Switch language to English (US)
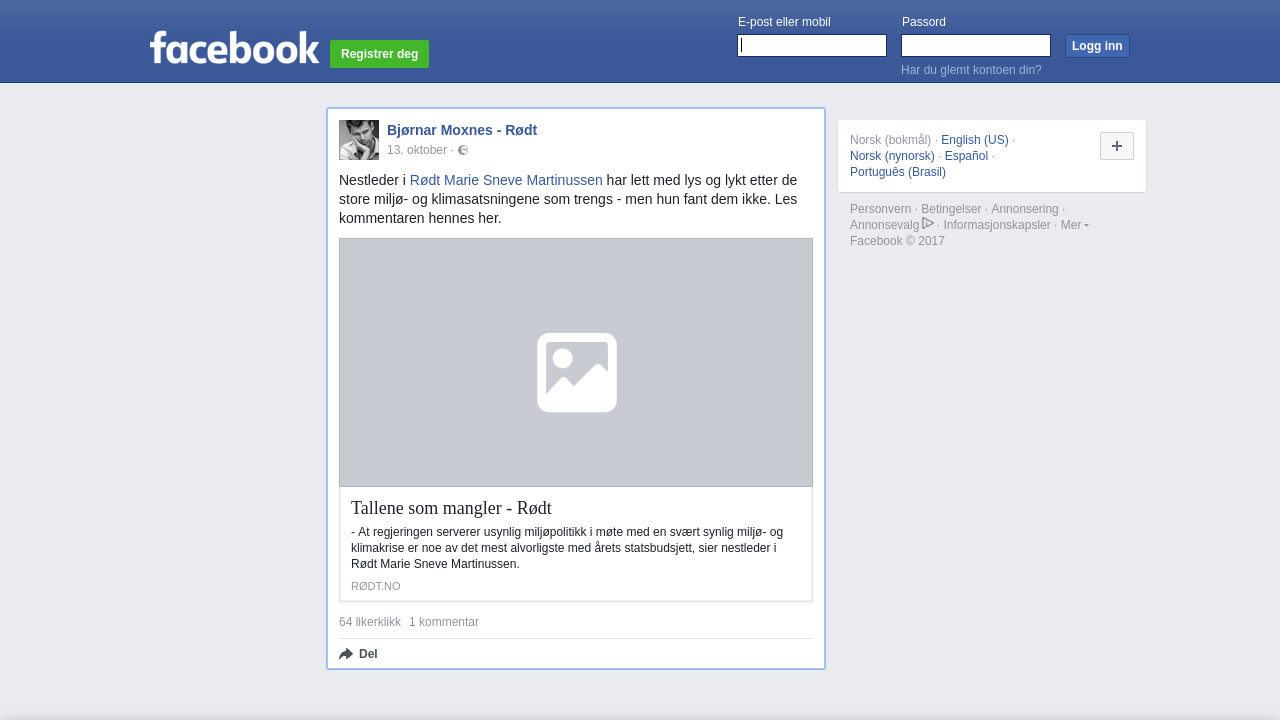This screenshot has height=720, width=1280. (x=975, y=140)
